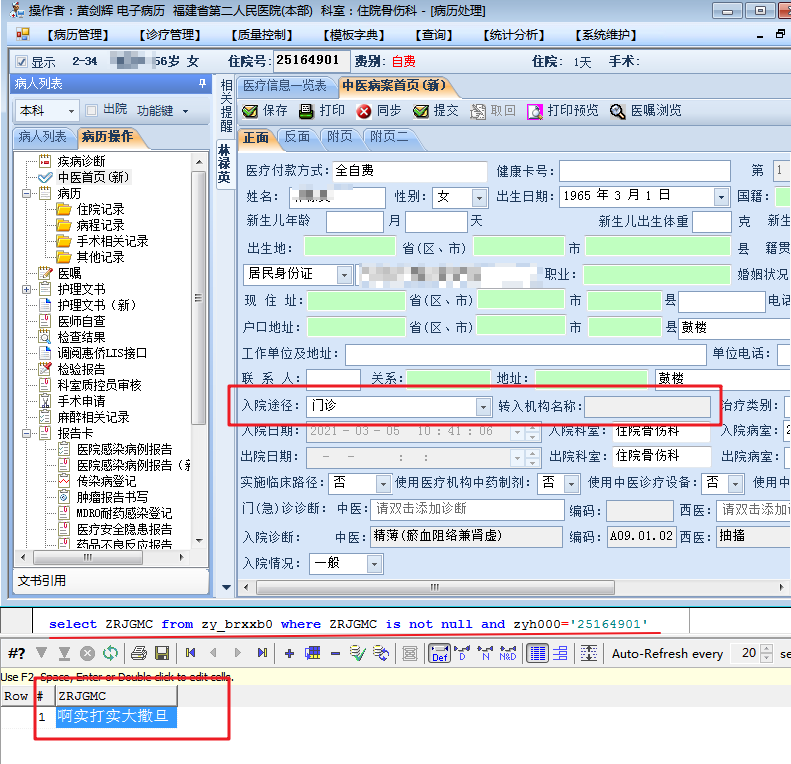Switch to form view icon

pos(560,653)
